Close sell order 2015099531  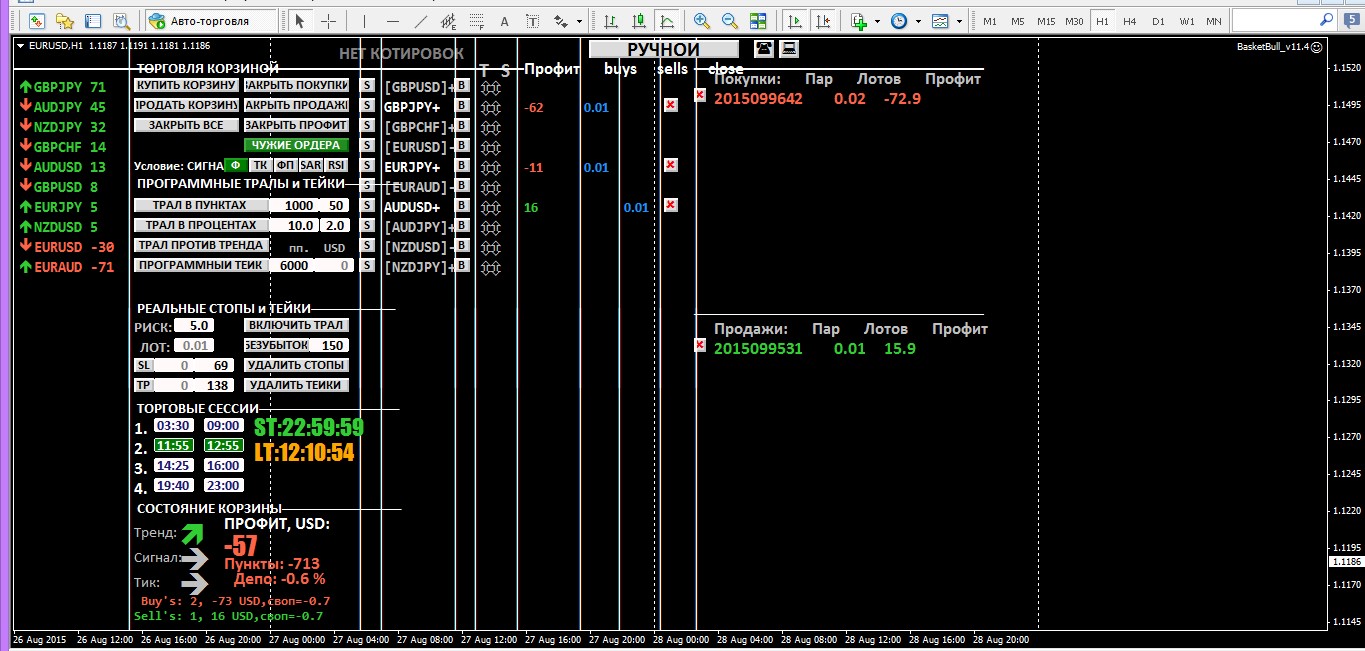700,345
